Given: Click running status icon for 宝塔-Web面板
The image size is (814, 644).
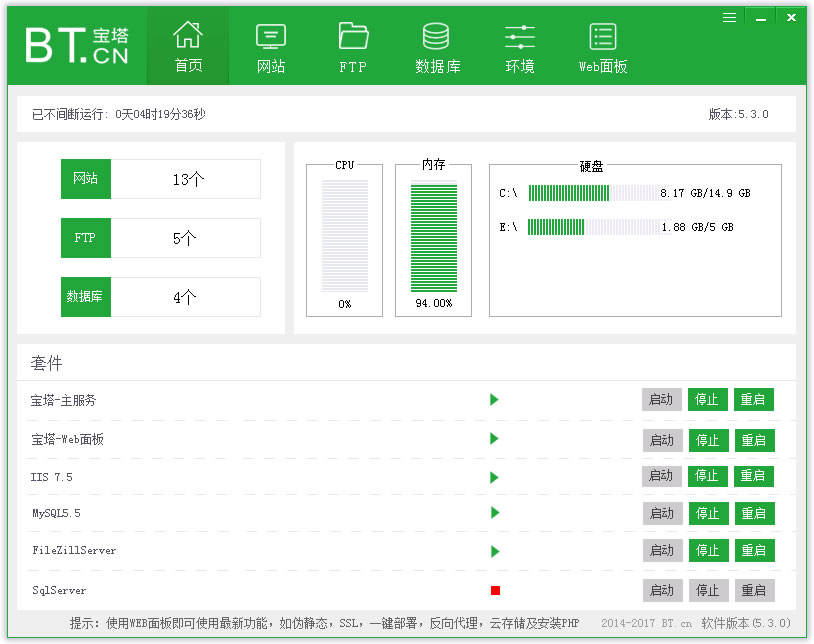Looking at the screenshot, I should (494, 439).
